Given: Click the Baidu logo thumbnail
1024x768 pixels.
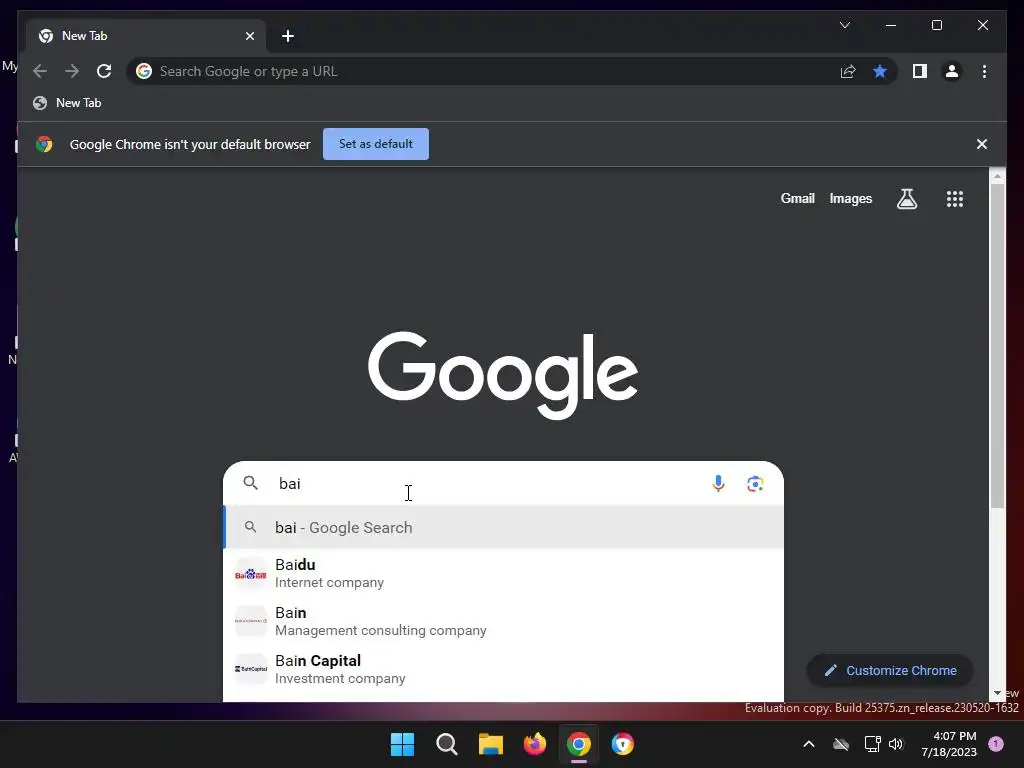Looking at the screenshot, I should click(251, 574).
